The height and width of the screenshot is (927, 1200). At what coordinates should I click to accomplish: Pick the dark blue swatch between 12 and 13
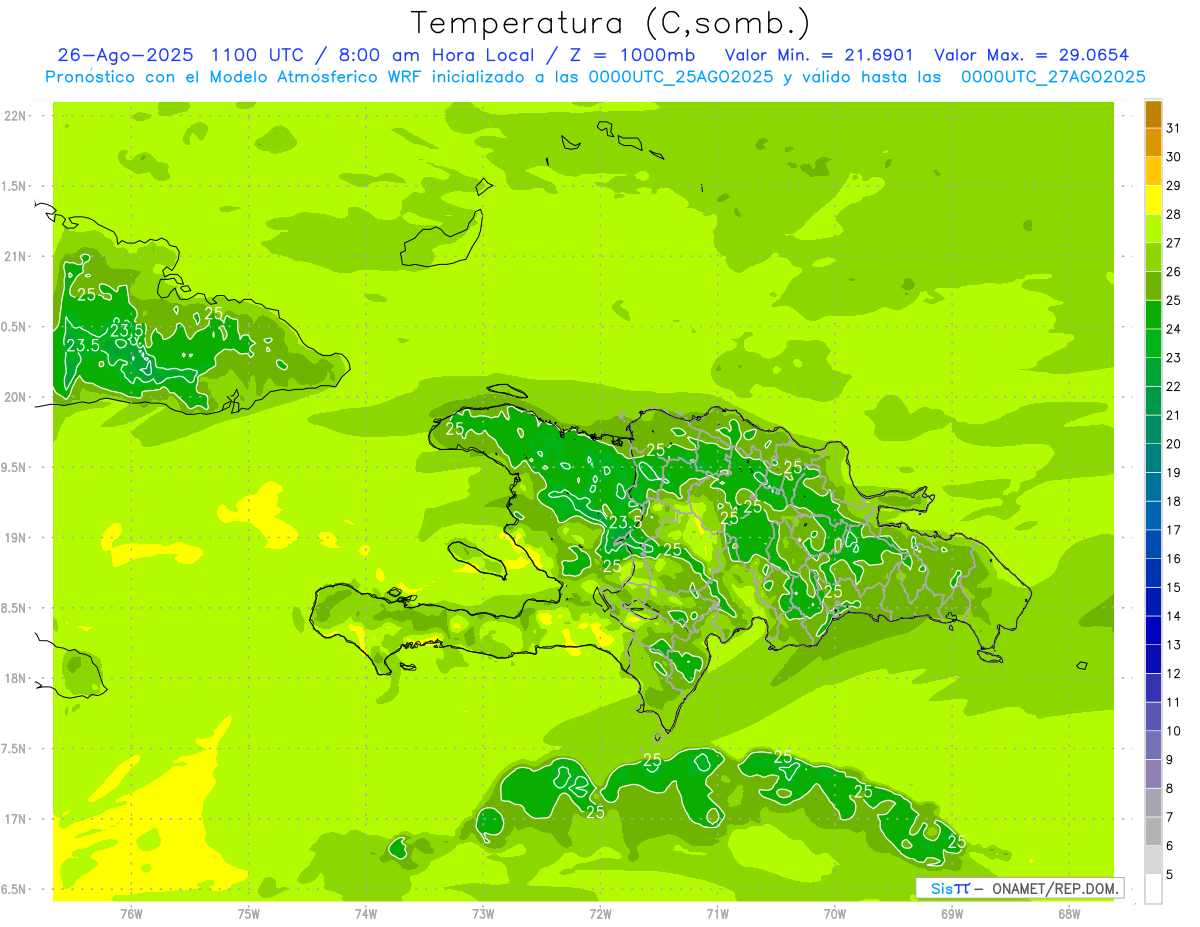(1153, 659)
